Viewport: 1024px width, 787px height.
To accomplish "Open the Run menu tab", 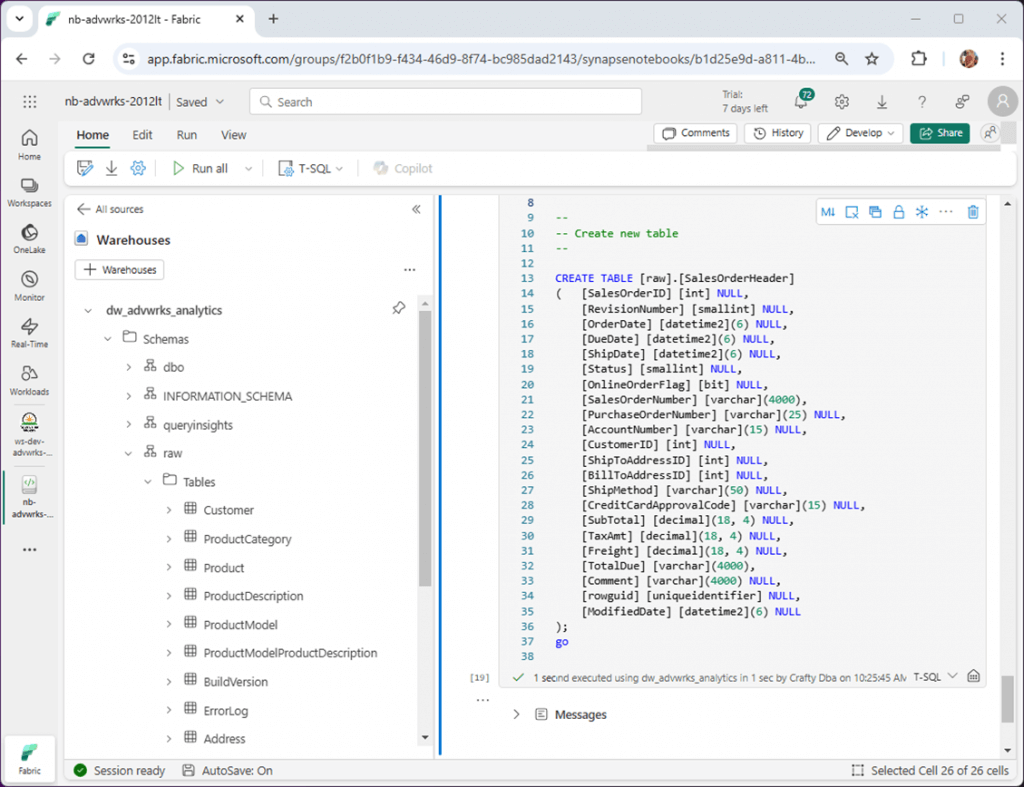I will point(187,135).
